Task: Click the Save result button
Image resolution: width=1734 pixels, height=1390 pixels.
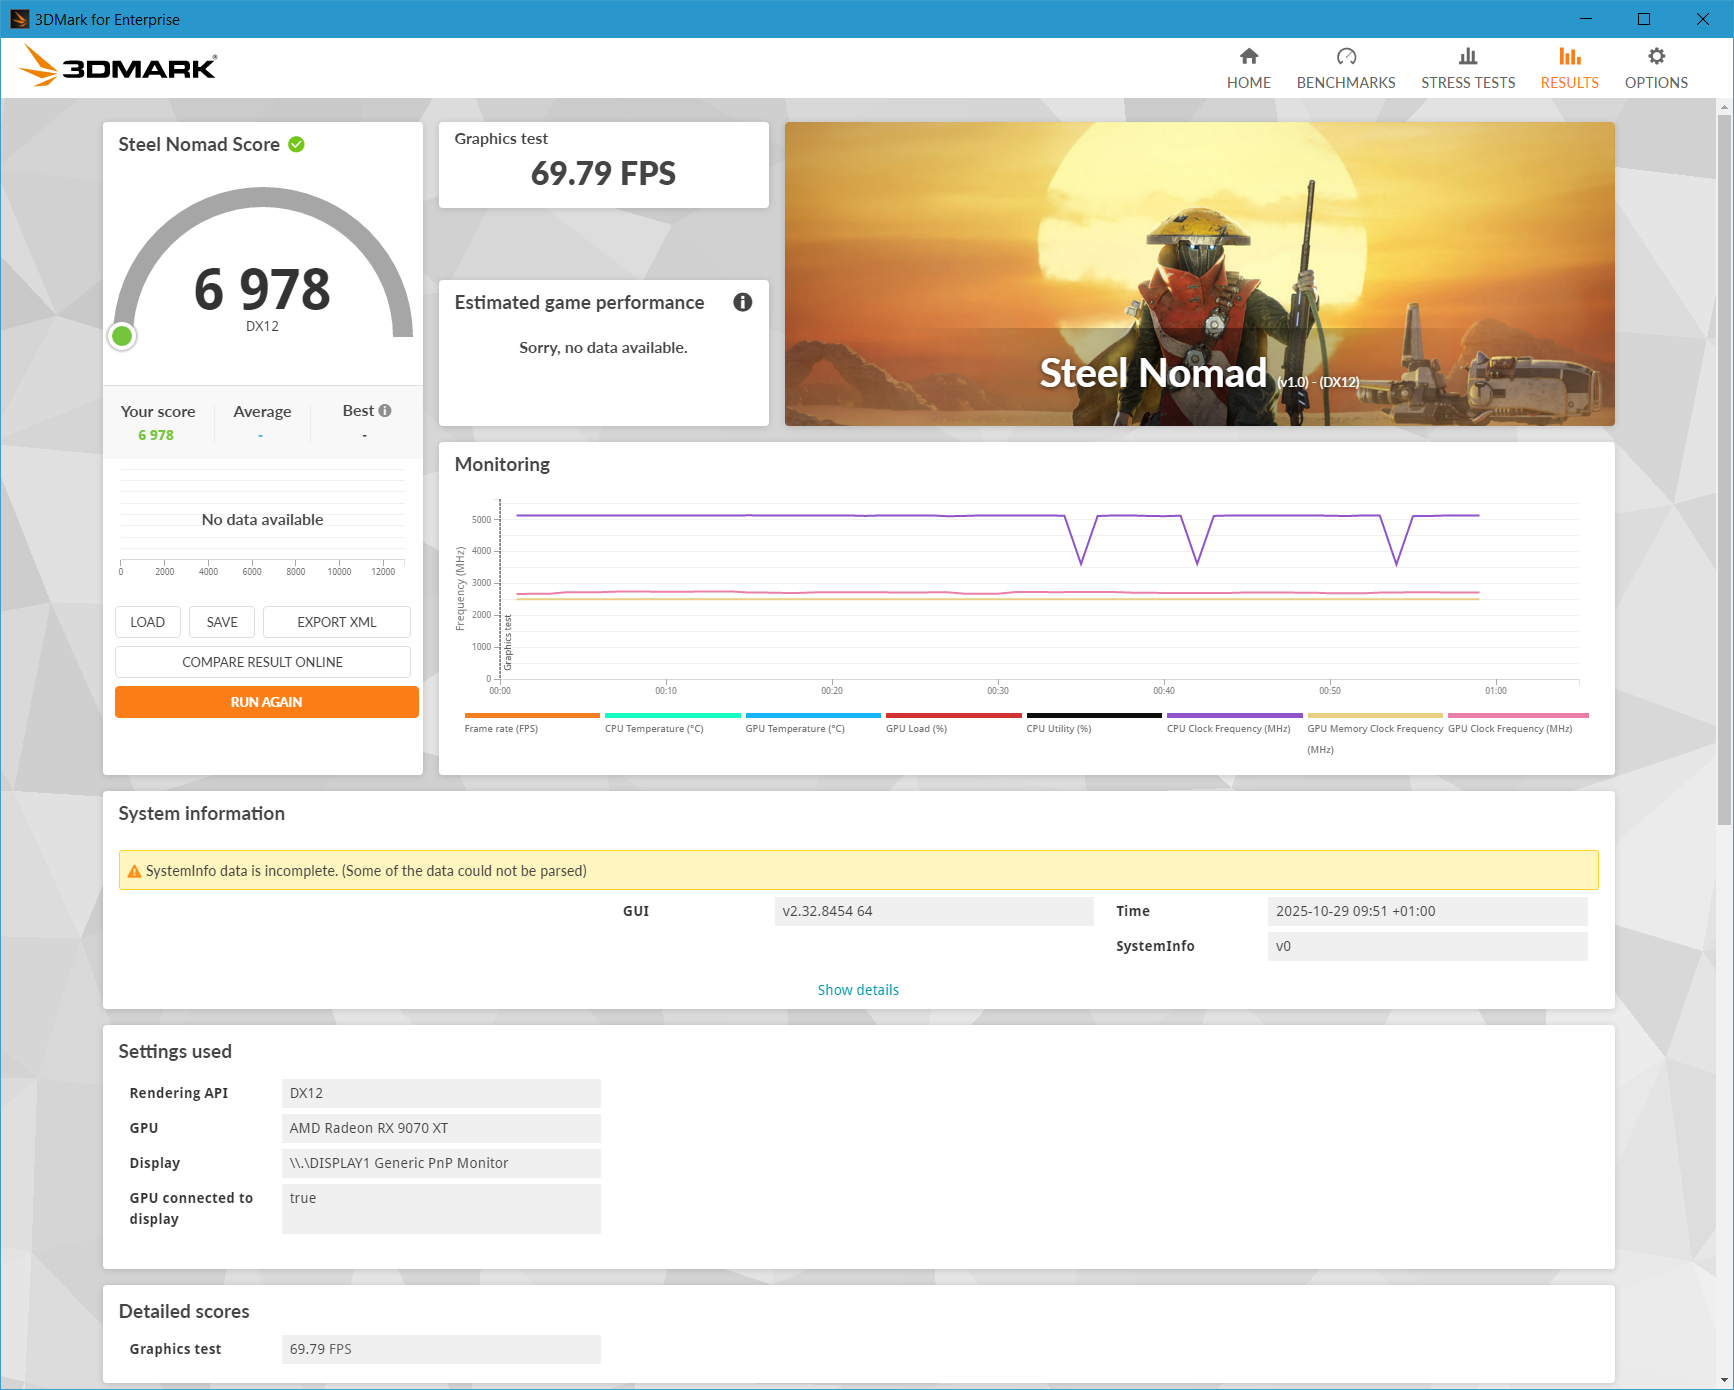Action: [222, 622]
